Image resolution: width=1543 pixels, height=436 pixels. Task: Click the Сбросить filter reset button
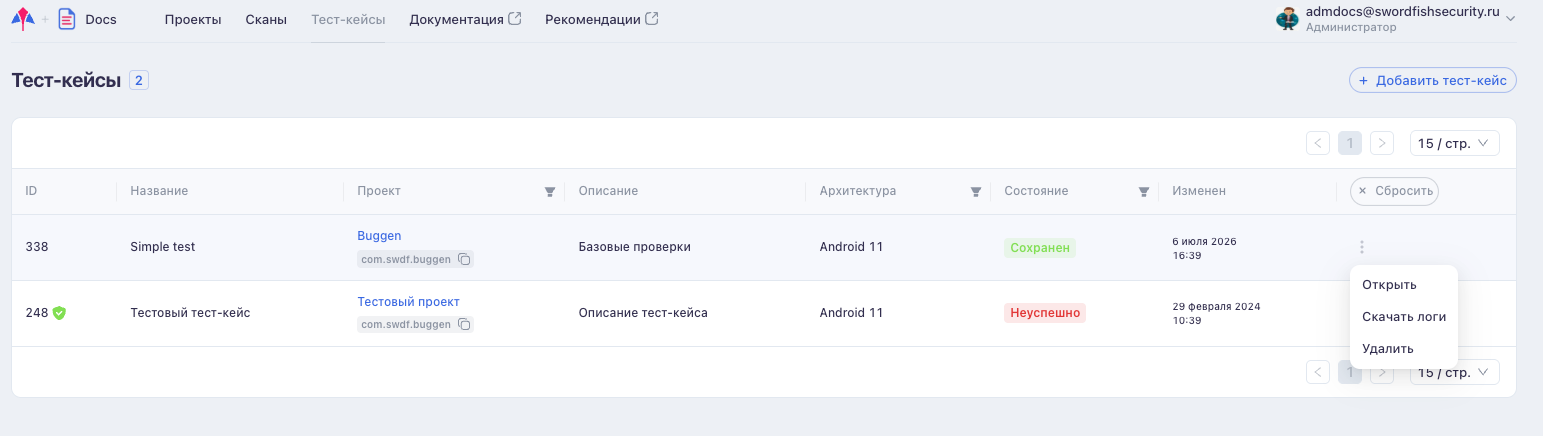point(1394,191)
